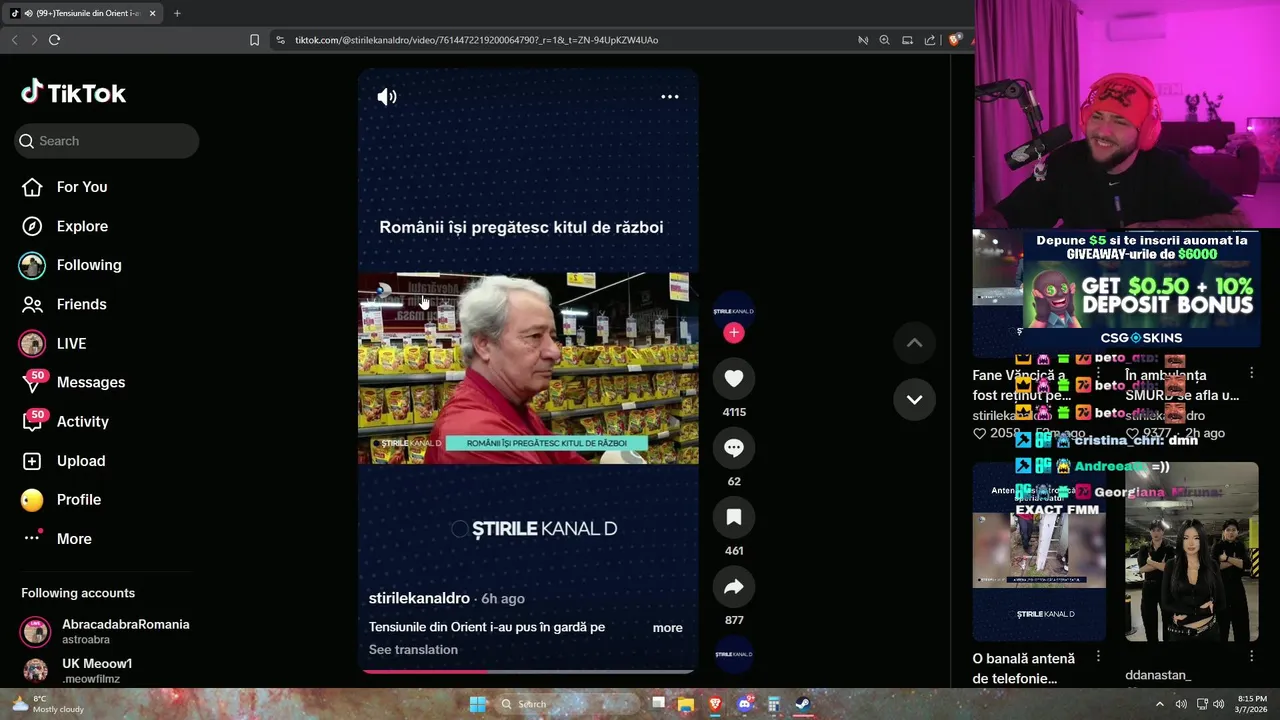Select the Tensiunile din Orient browser tab

[84, 13]
